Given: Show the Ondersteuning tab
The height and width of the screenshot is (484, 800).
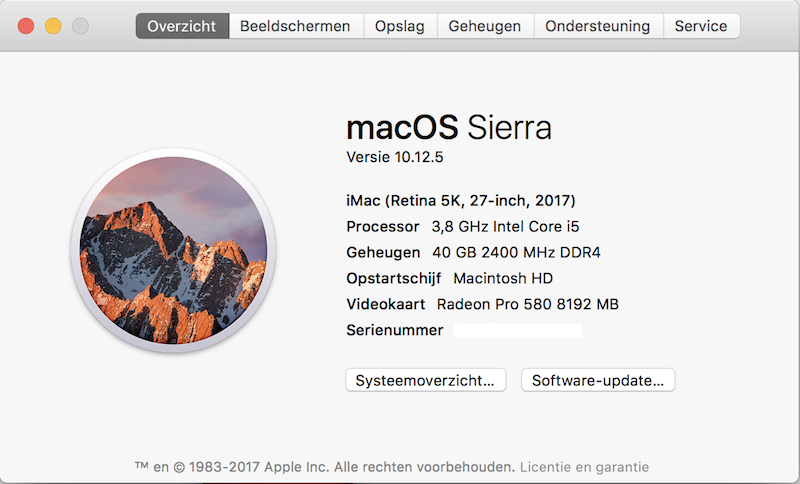Looking at the screenshot, I should 598,26.
